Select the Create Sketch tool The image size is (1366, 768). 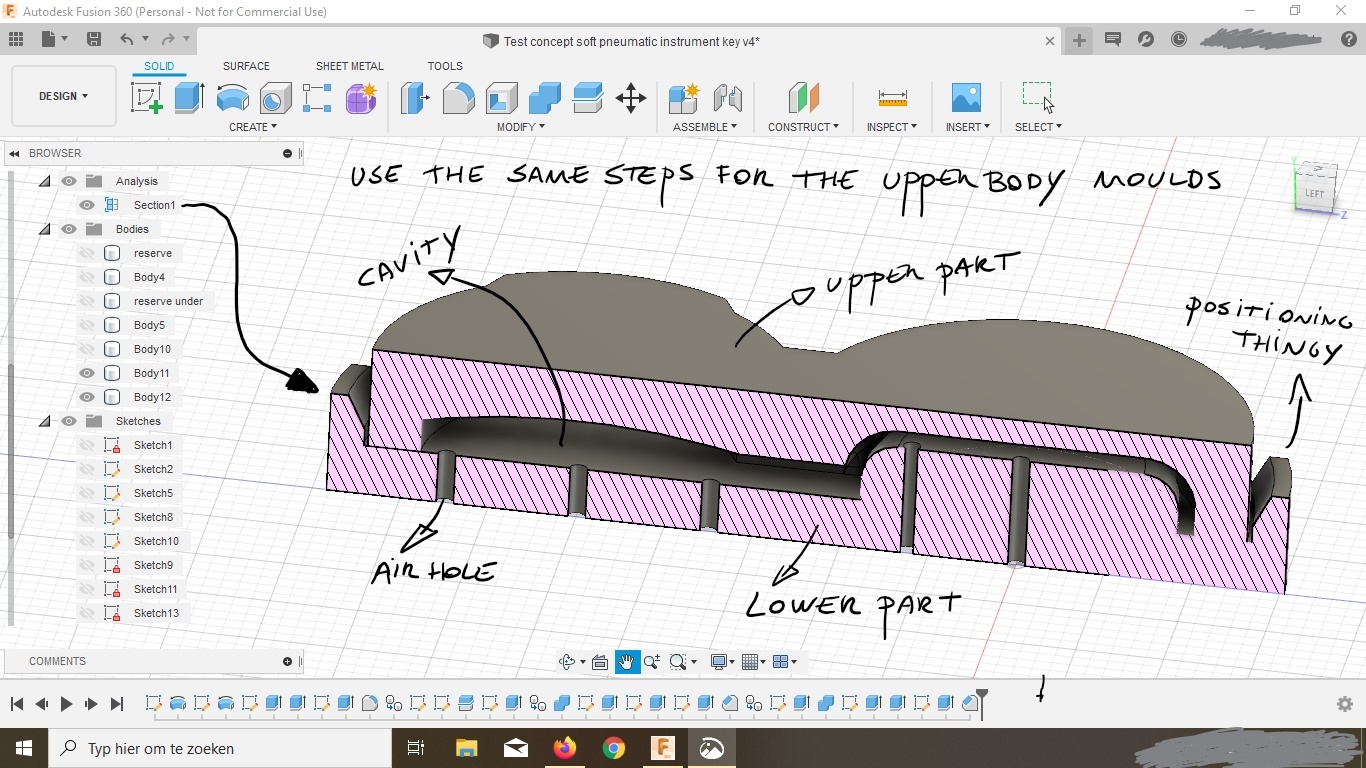pos(147,98)
